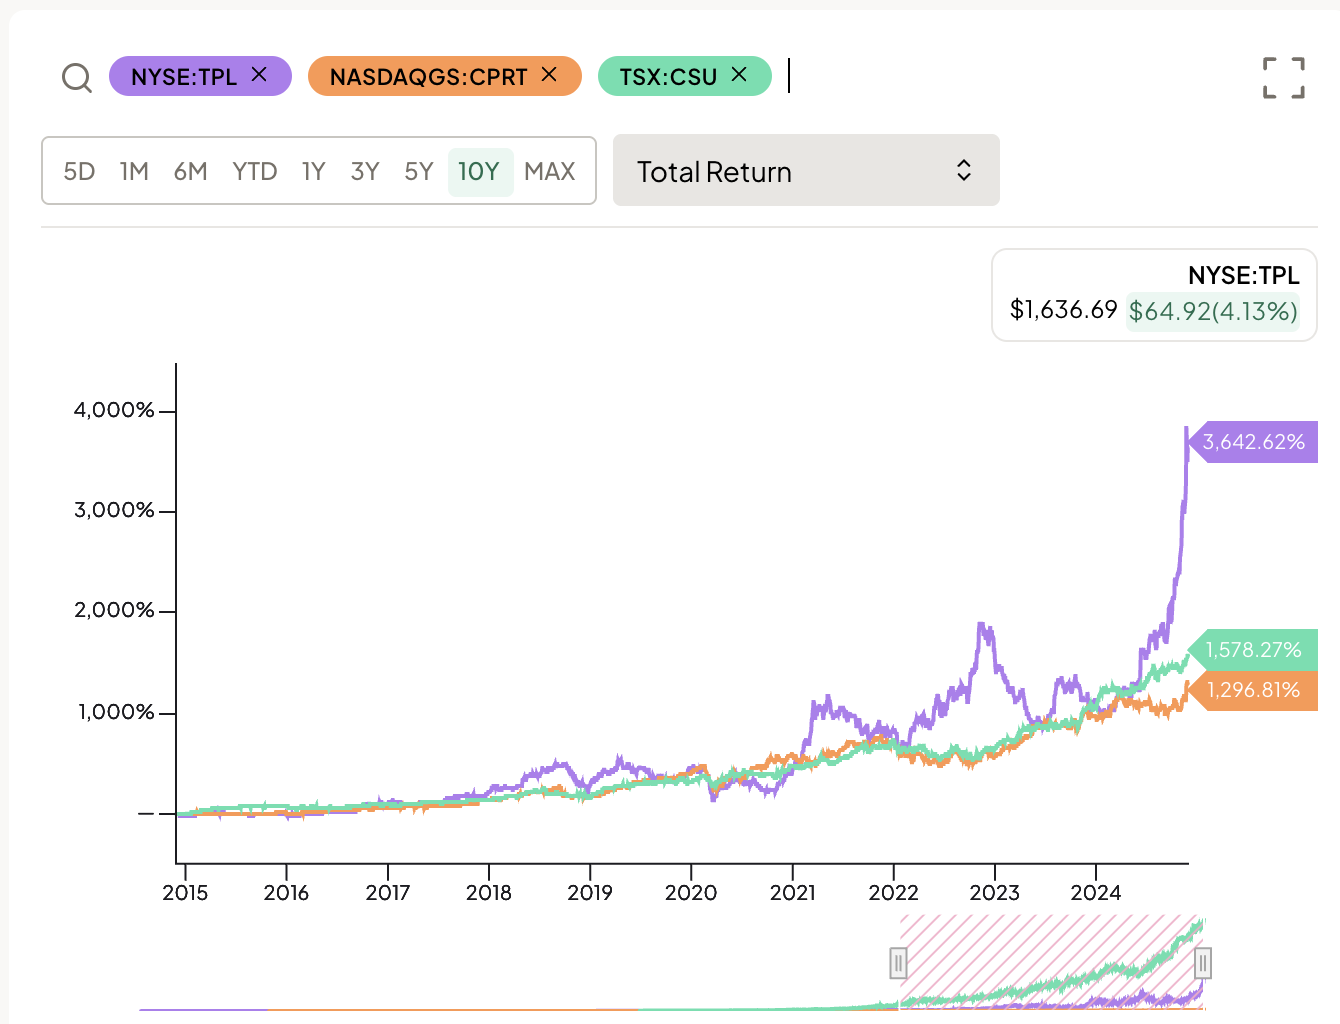Click the 1,296.81% orange value label
This screenshot has width=1340, height=1024.
pos(1253,690)
